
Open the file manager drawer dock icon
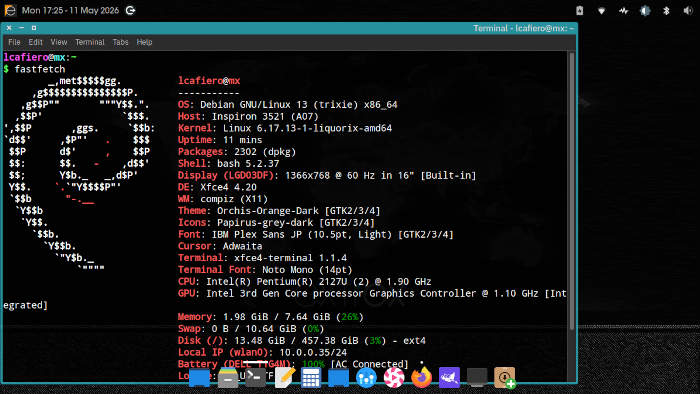click(x=228, y=378)
